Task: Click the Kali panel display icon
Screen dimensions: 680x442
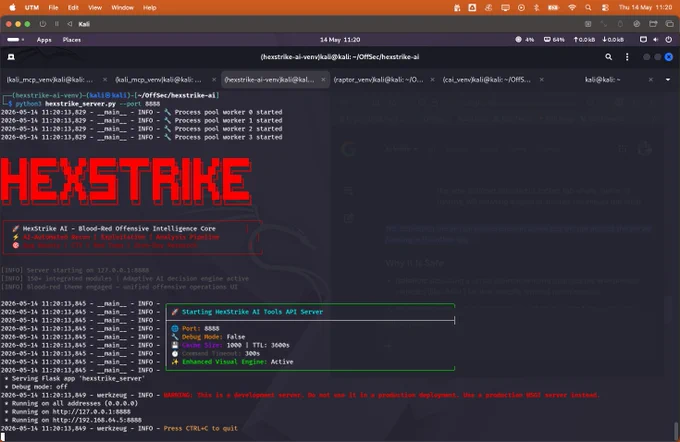Action: pos(643,39)
